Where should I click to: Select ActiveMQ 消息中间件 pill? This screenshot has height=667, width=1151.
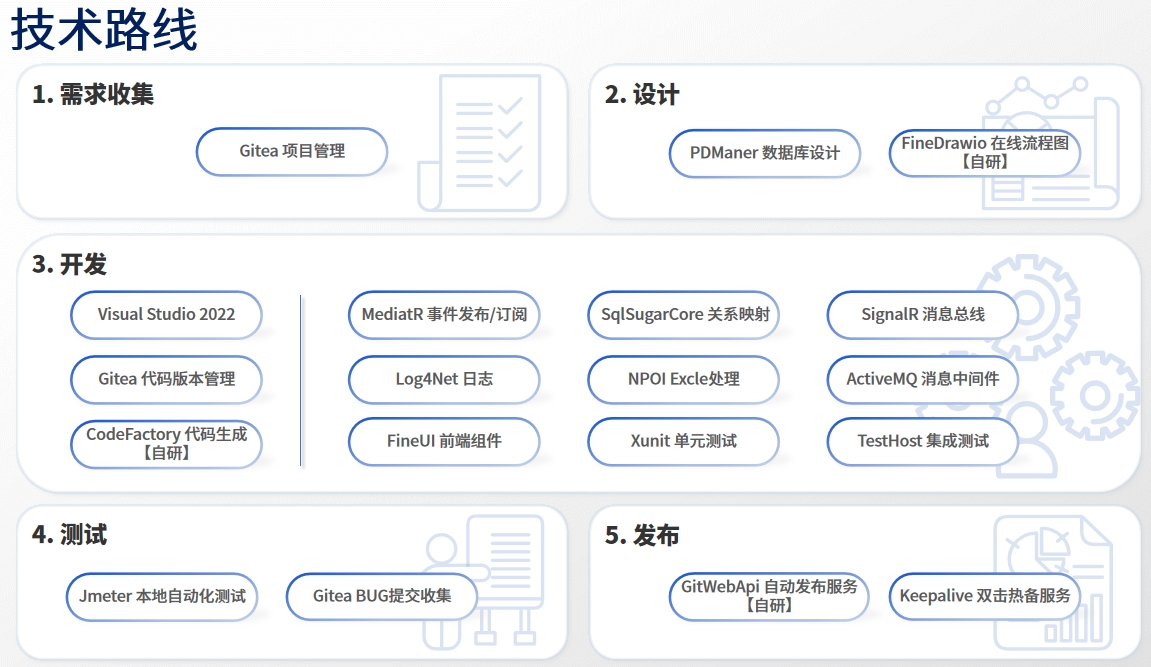click(x=923, y=379)
